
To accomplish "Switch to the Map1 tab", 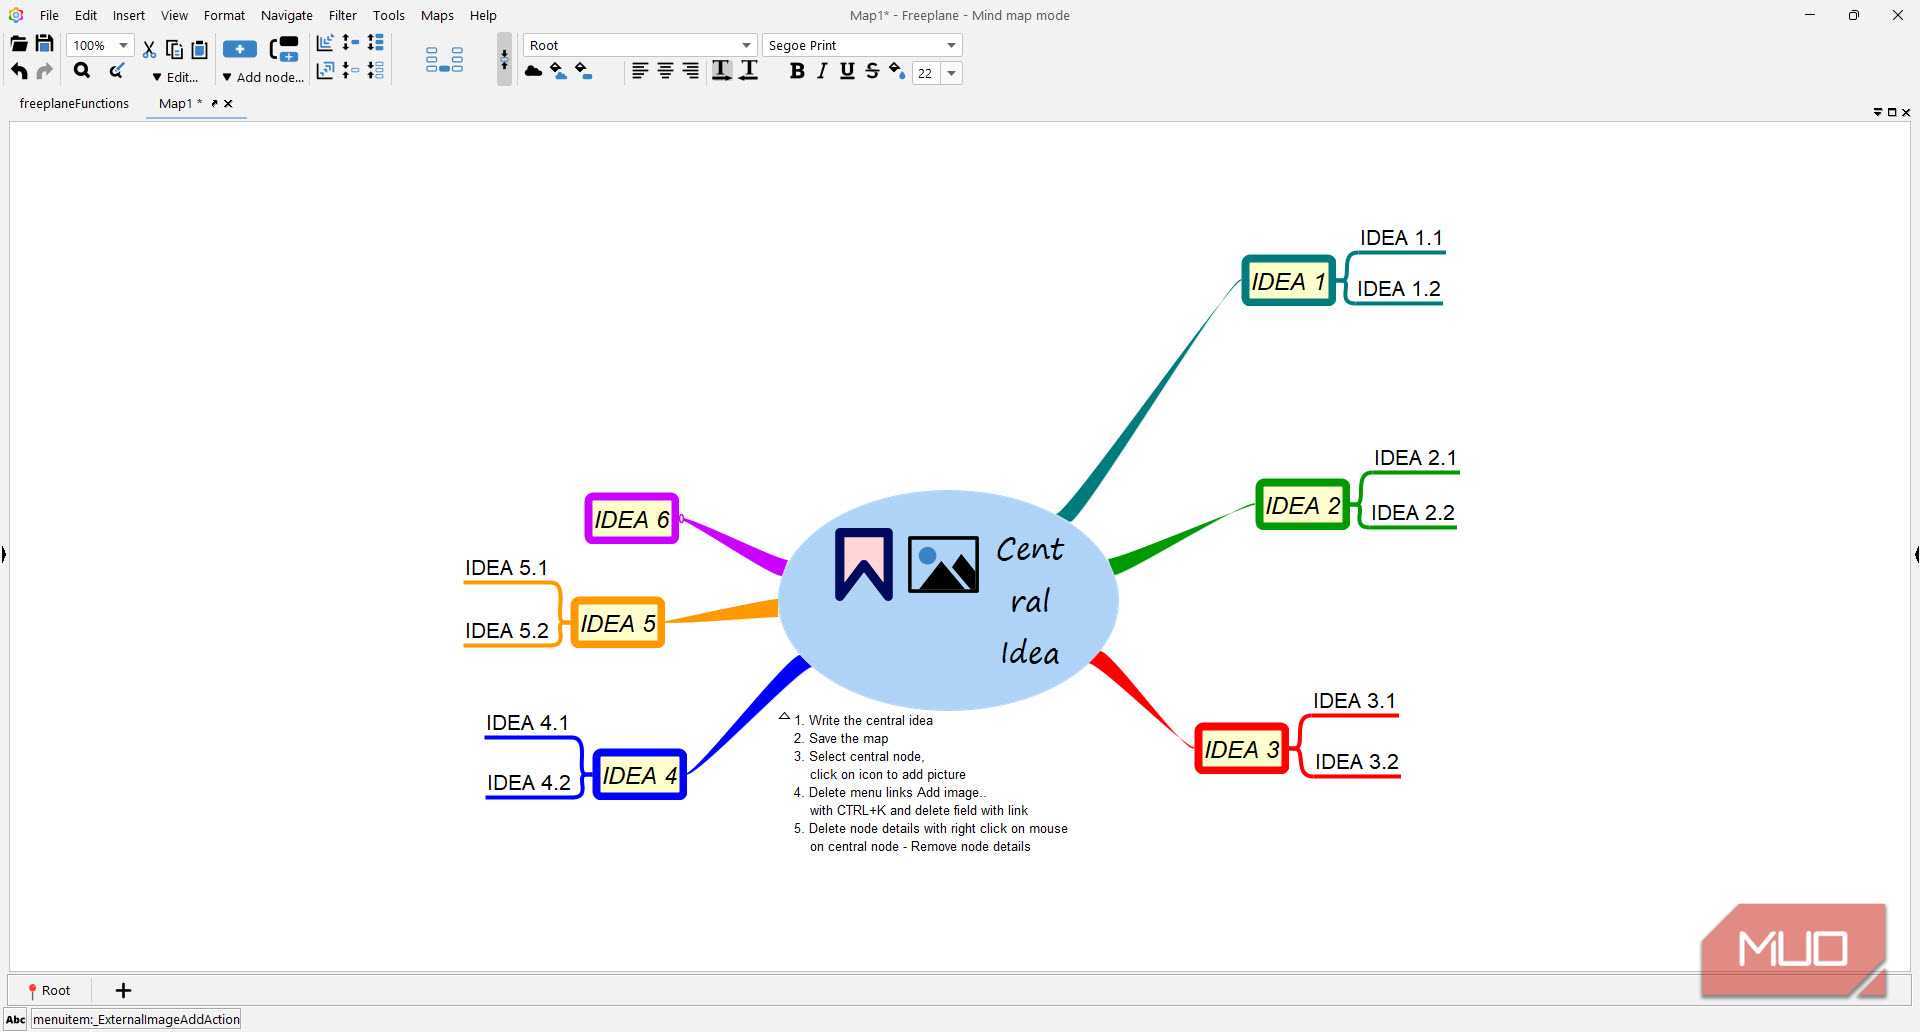I will click(x=181, y=103).
